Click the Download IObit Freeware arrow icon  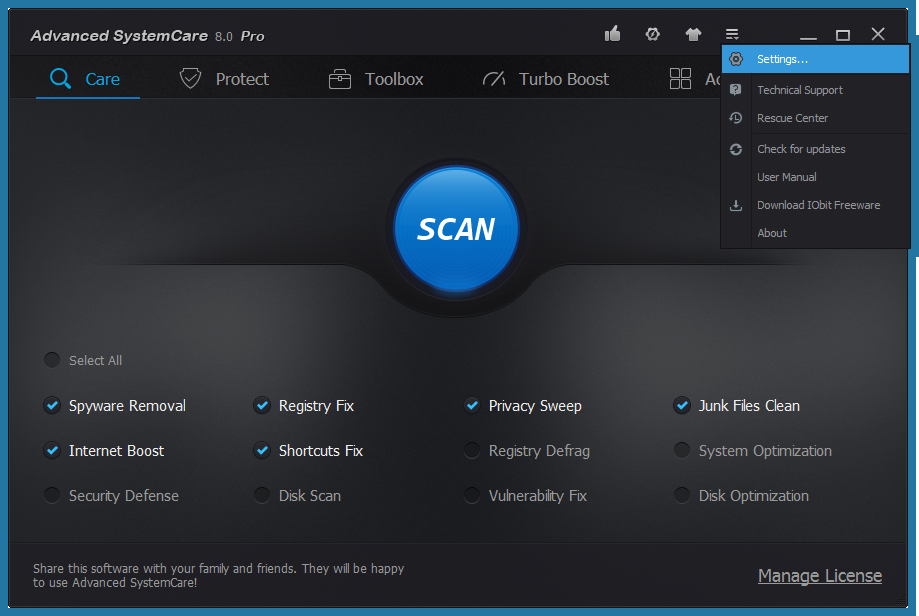pos(736,205)
